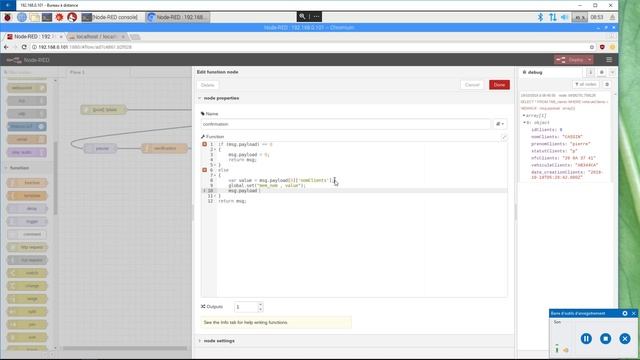The image size is (640, 360).
Task: Open remote desktop more options ellipsis
Action: click(316, 16)
